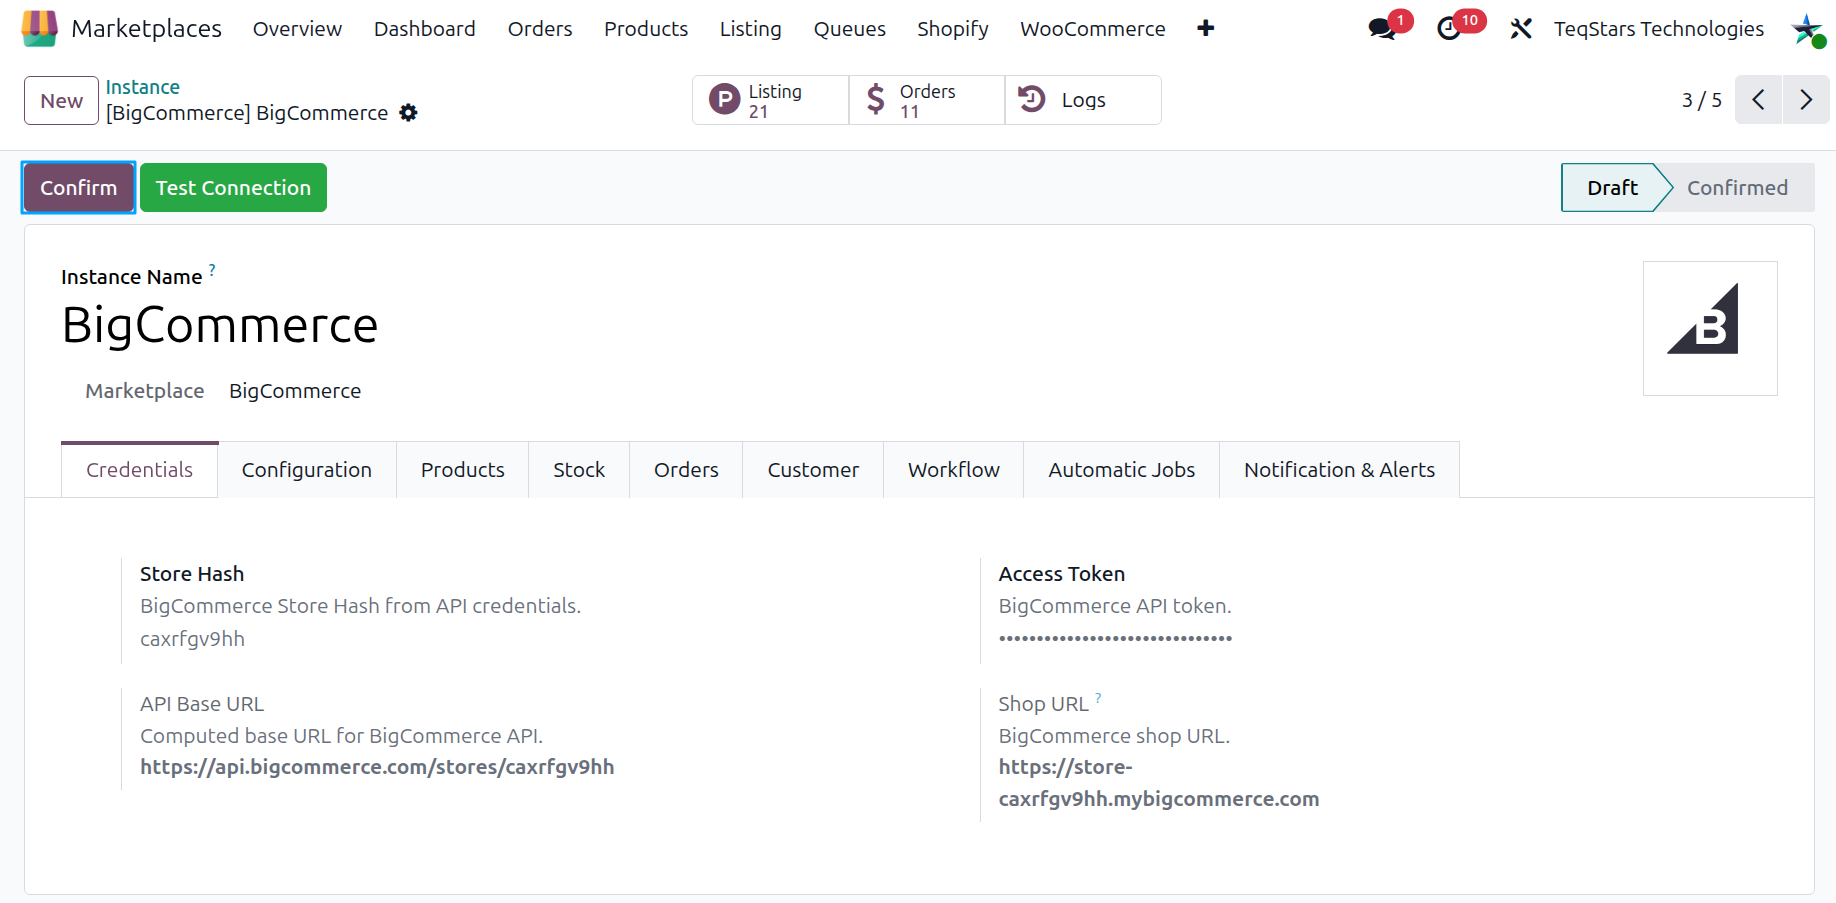Click the New record button
This screenshot has width=1836, height=903.
coord(62,100)
